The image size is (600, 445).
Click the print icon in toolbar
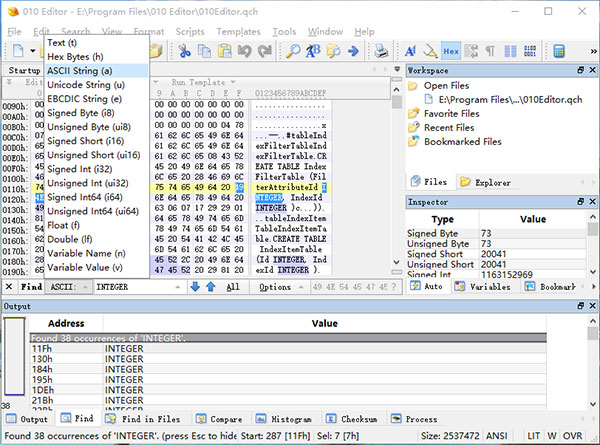381,51
